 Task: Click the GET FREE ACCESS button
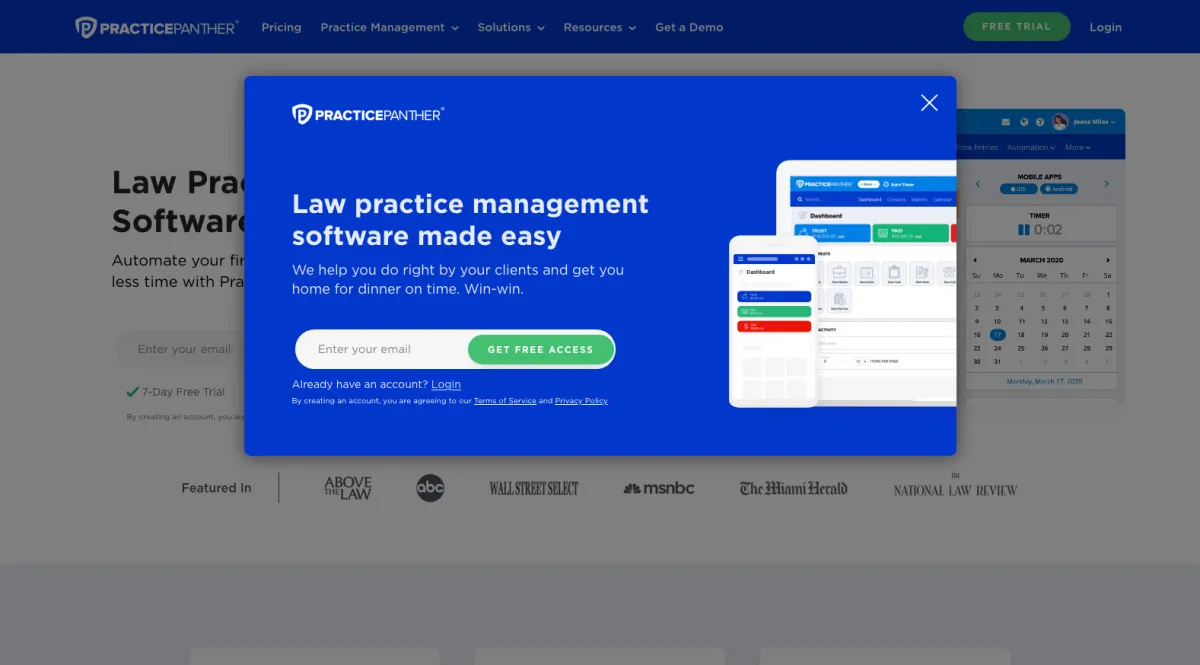(540, 349)
